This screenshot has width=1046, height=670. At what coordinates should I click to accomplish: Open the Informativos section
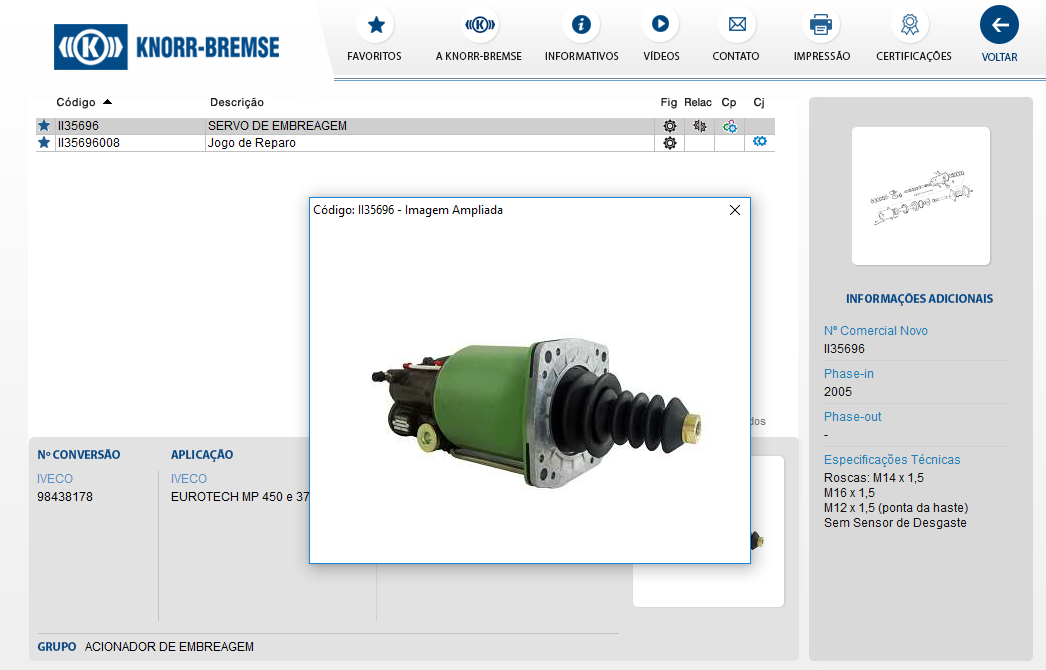coord(581,25)
